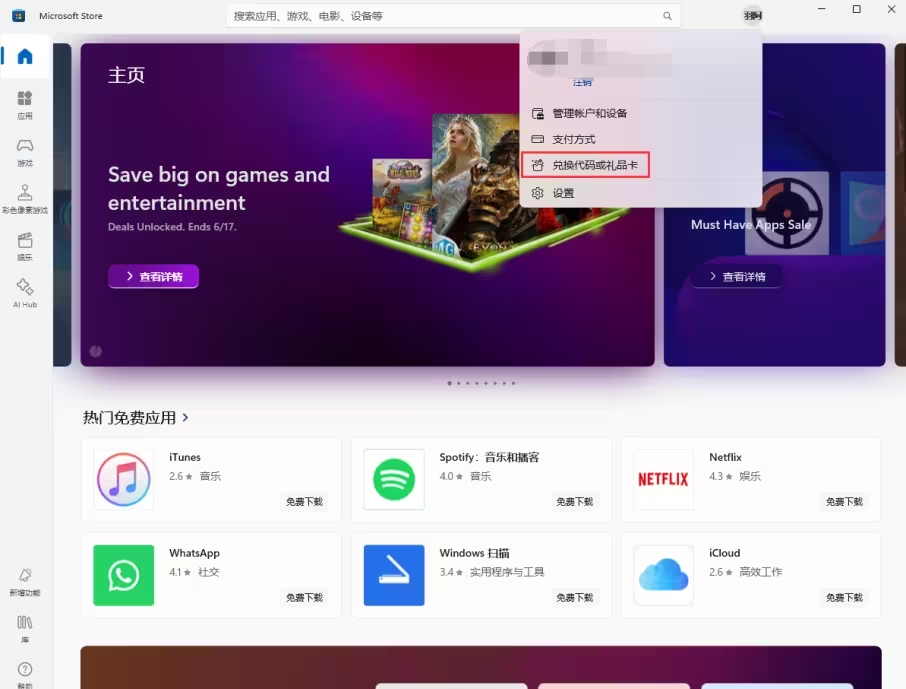Click the WhatsApp title text
This screenshot has width=906, height=689.
[194, 553]
